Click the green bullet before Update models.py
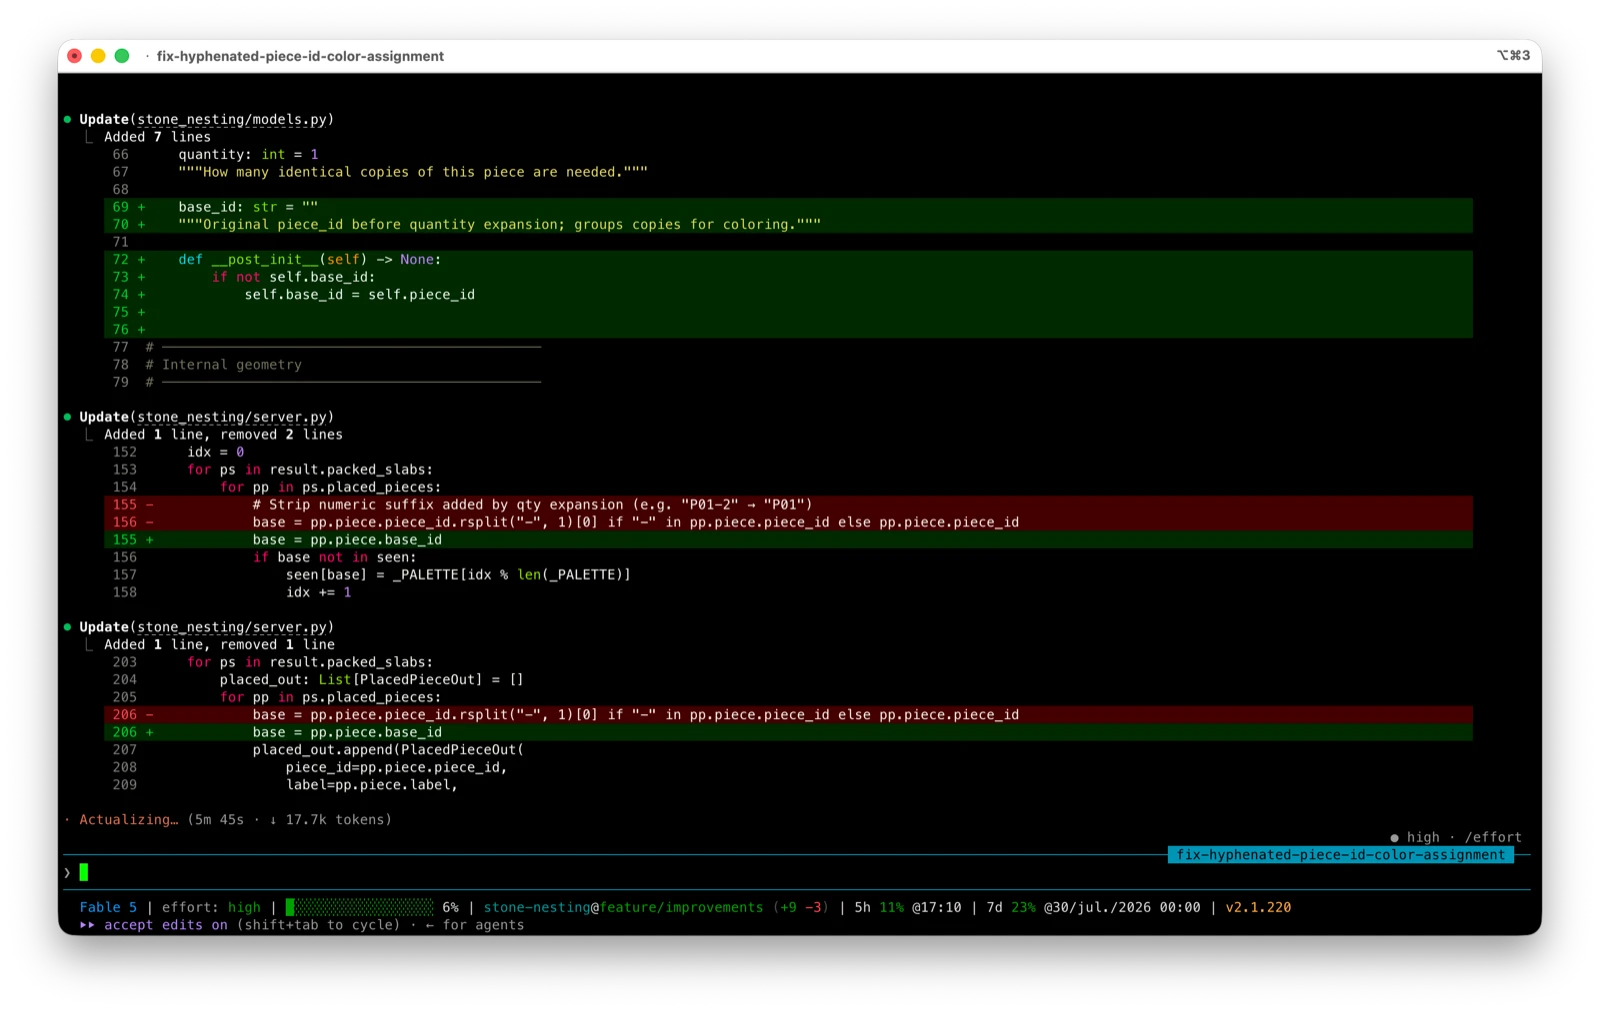This screenshot has width=1600, height=1012. point(68,119)
